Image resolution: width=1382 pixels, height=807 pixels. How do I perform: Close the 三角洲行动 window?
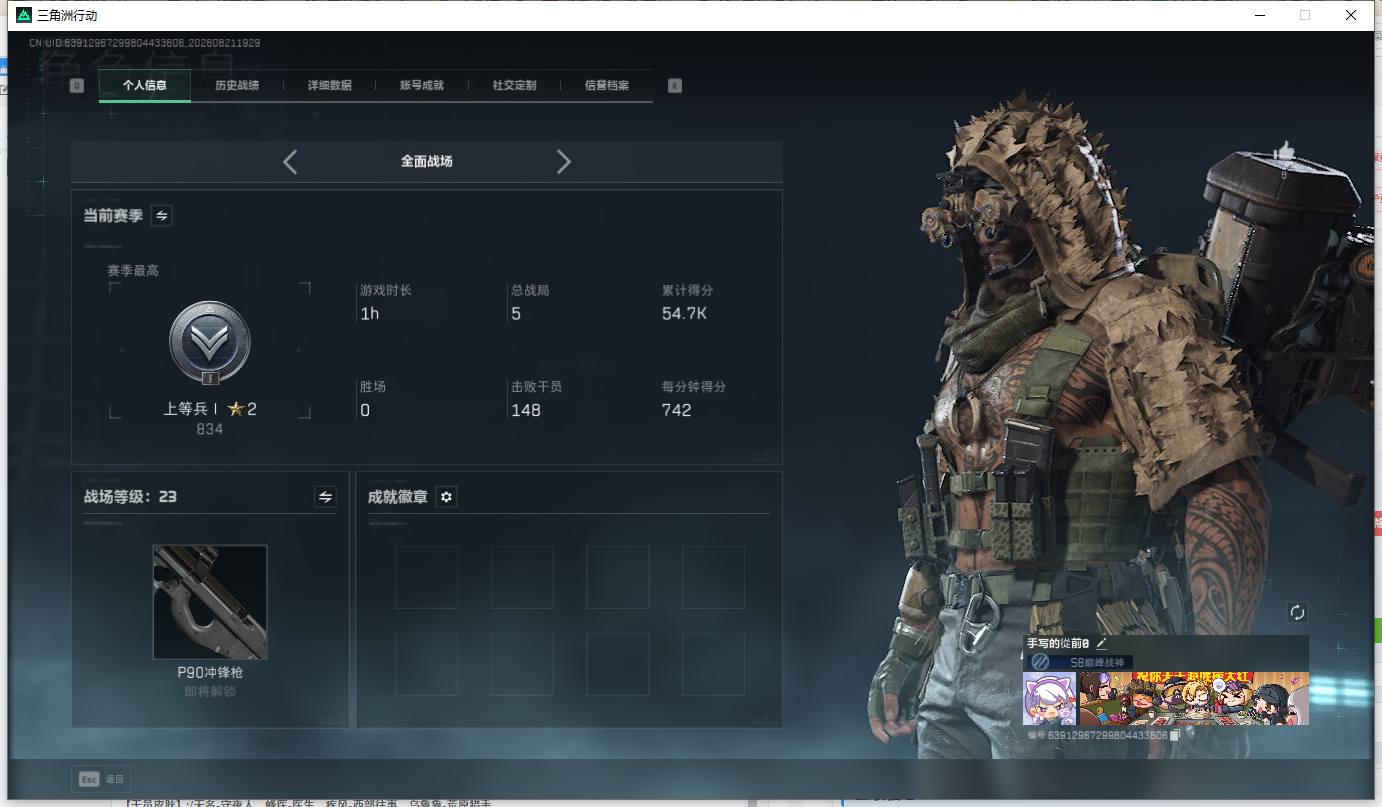coord(1351,15)
